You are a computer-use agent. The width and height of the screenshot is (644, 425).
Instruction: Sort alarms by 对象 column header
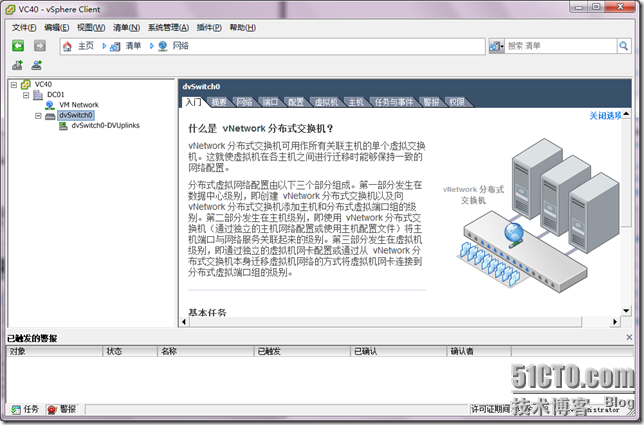(54, 351)
